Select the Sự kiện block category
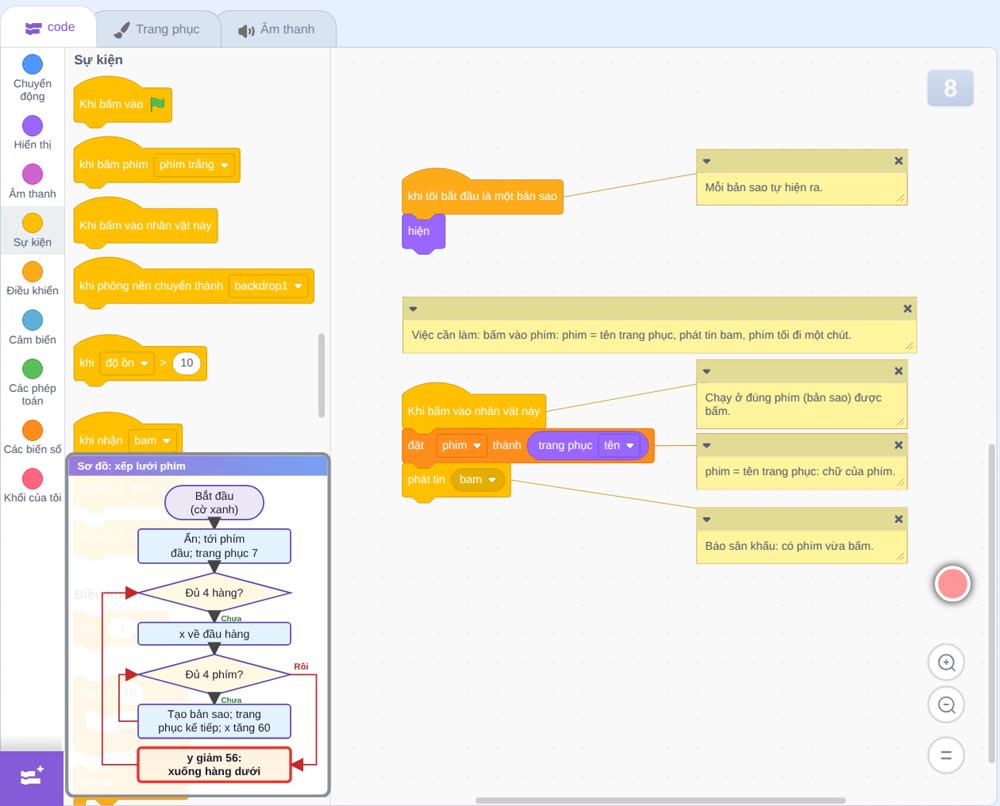Image resolution: width=1000 pixels, height=806 pixels. click(33, 230)
